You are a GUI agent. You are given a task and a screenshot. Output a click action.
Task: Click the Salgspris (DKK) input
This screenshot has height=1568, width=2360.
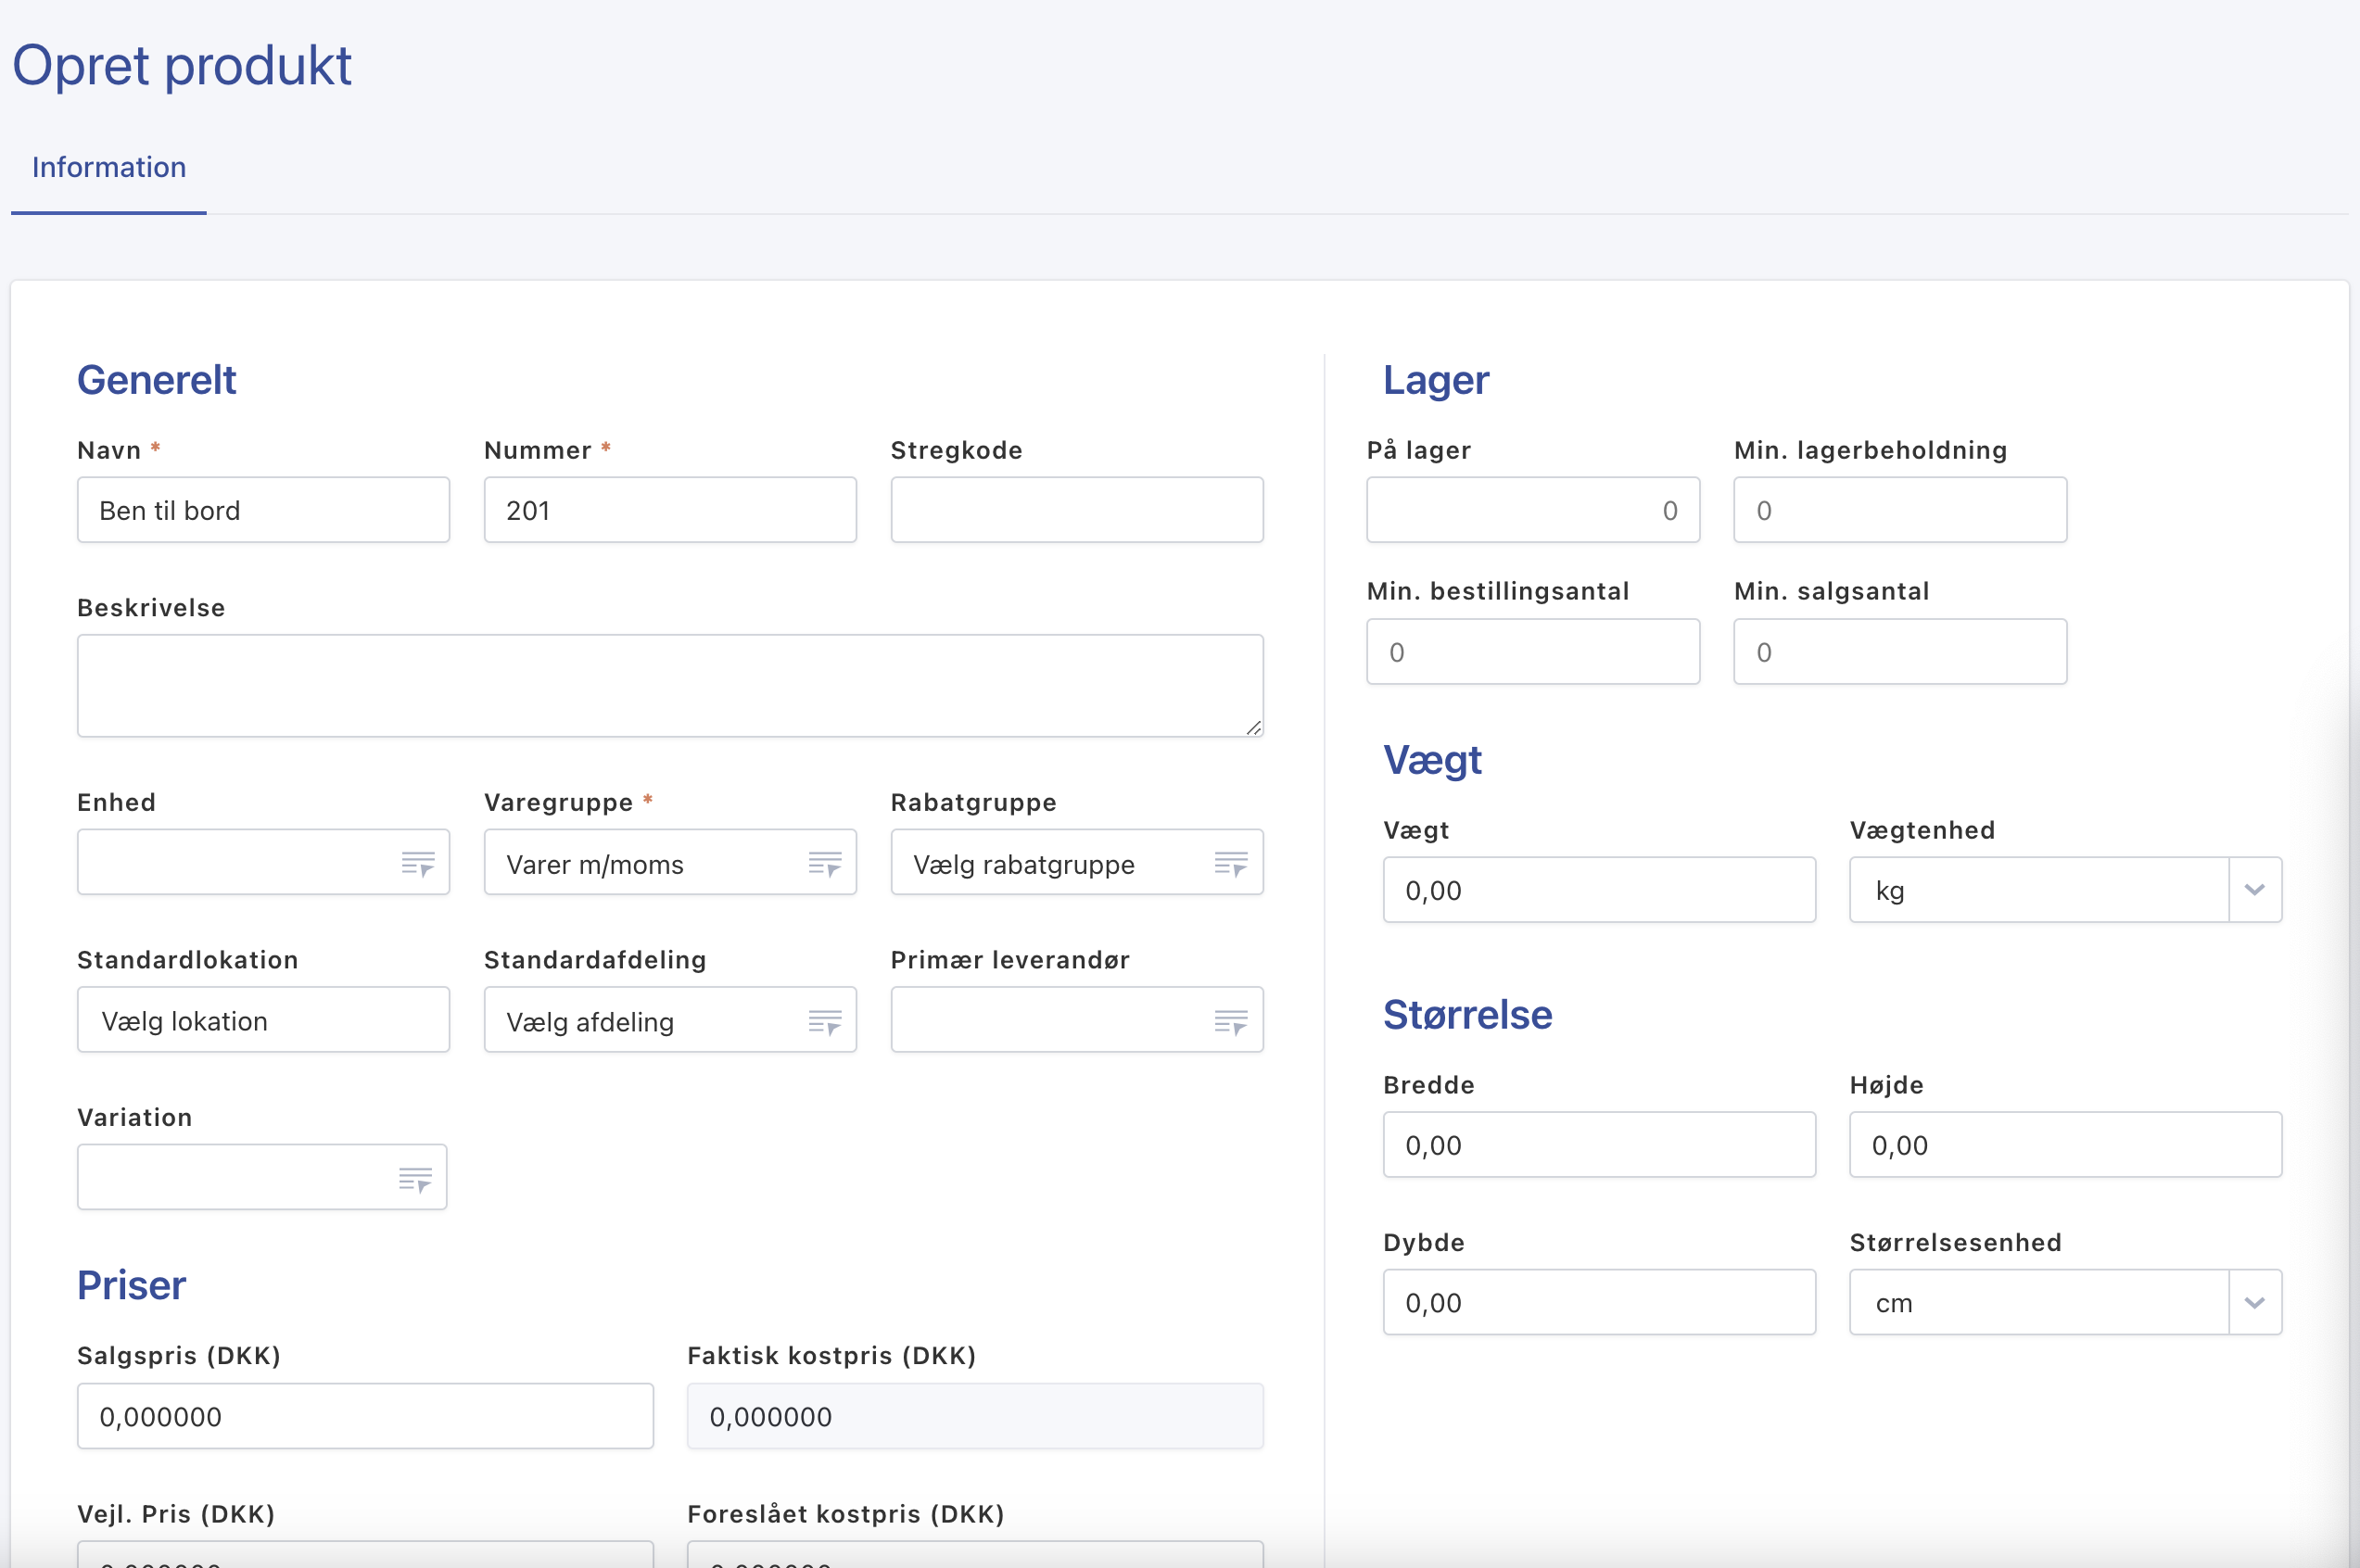365,1416
